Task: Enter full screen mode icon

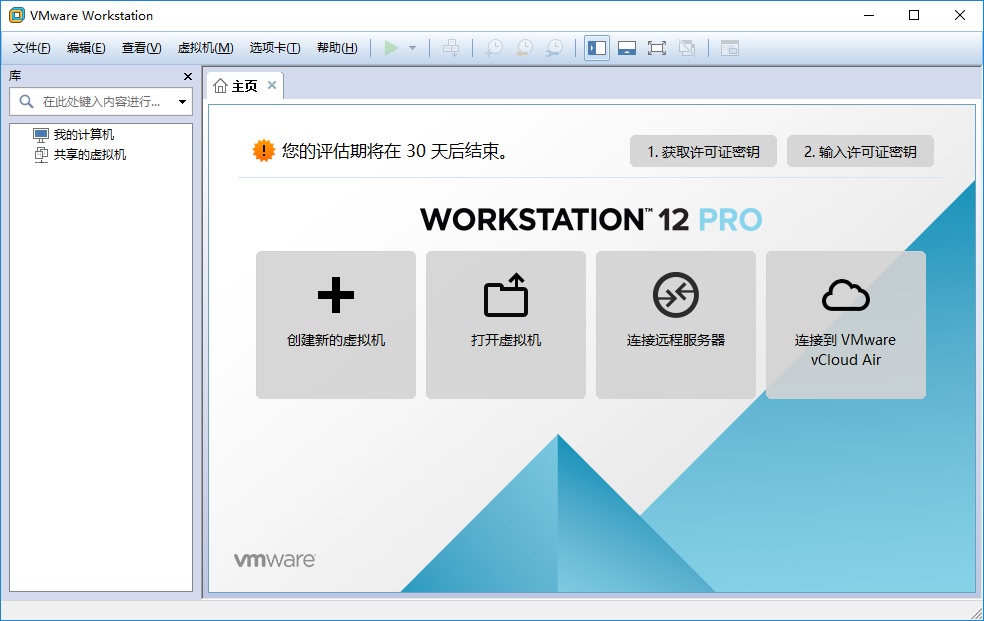Action: (x=656, y=48)
